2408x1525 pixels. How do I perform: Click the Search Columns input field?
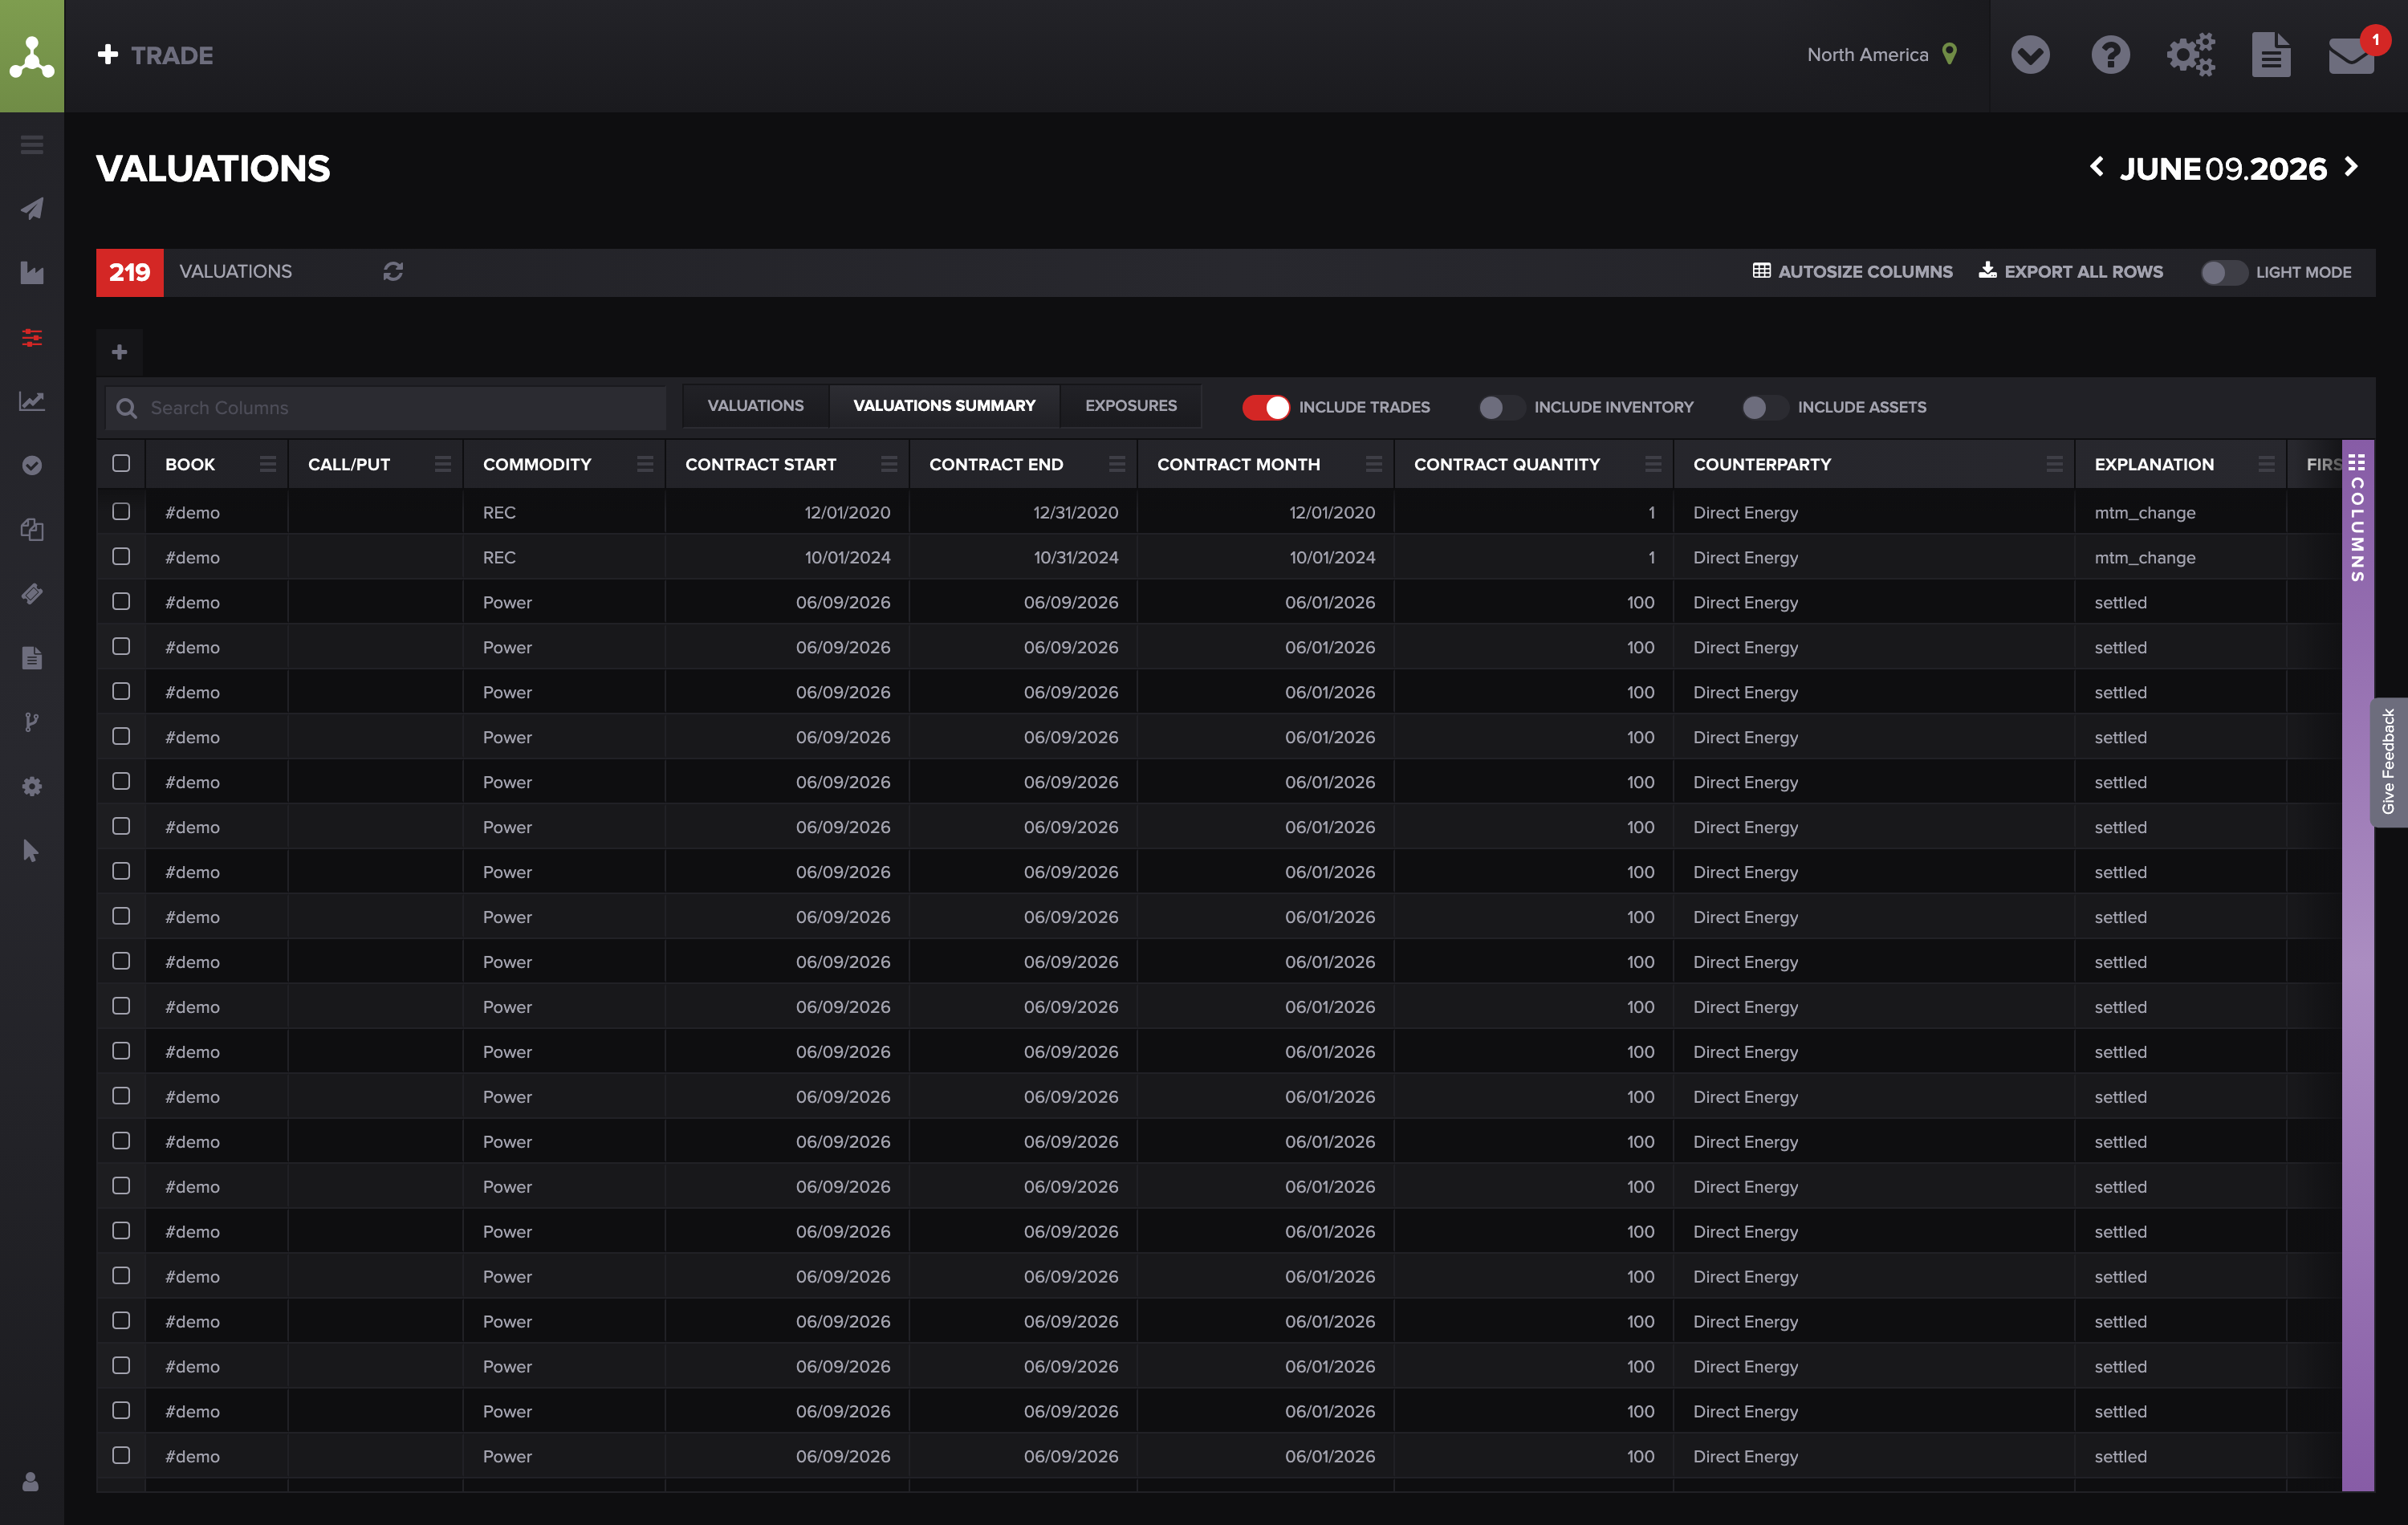[x=386, y=408]
